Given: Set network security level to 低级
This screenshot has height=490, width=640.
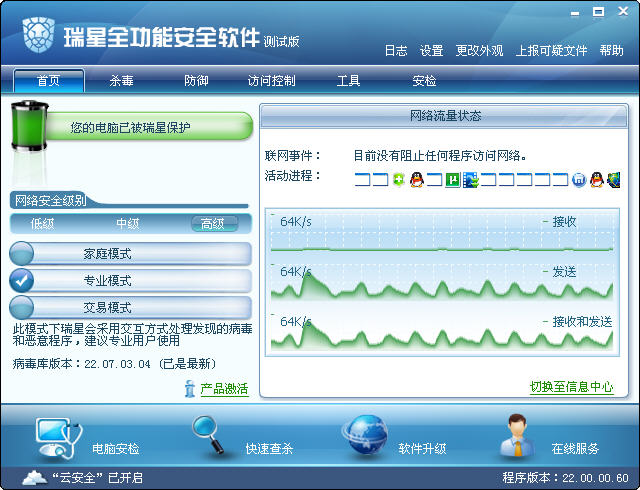Looking at the screenshot, I should pyautogui.click(x=42, y=224).
